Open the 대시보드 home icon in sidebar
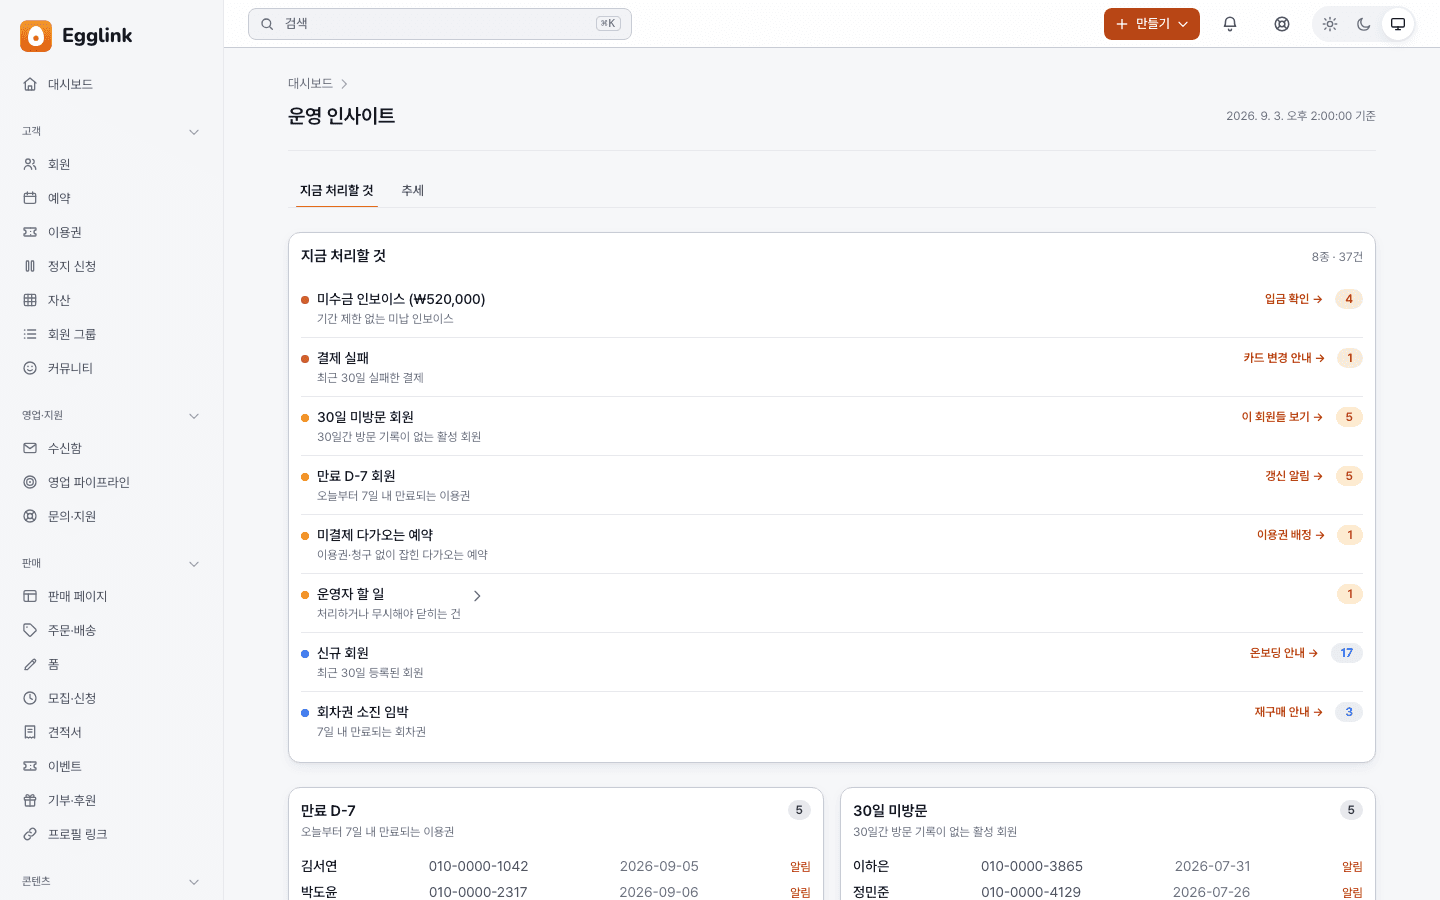This screenshot has height=900, width=1440. (30, 84)
